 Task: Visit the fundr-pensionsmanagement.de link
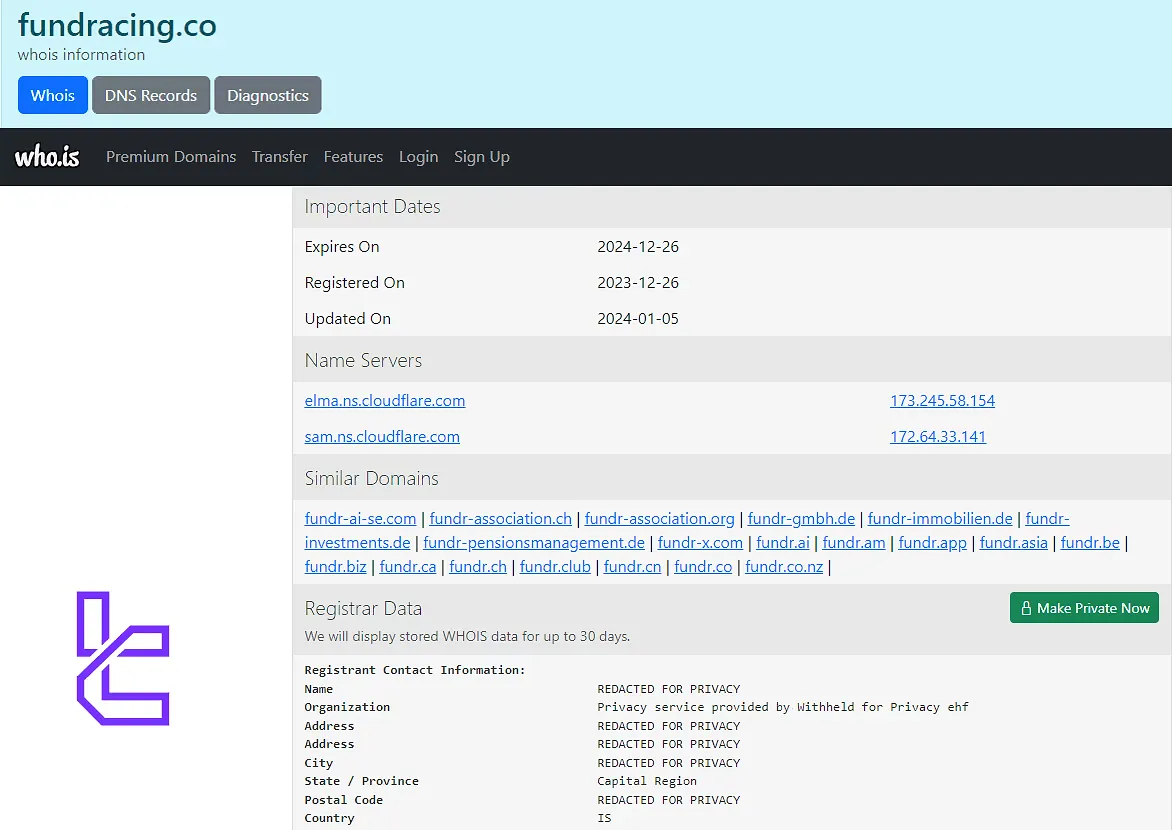click(534, 543)
